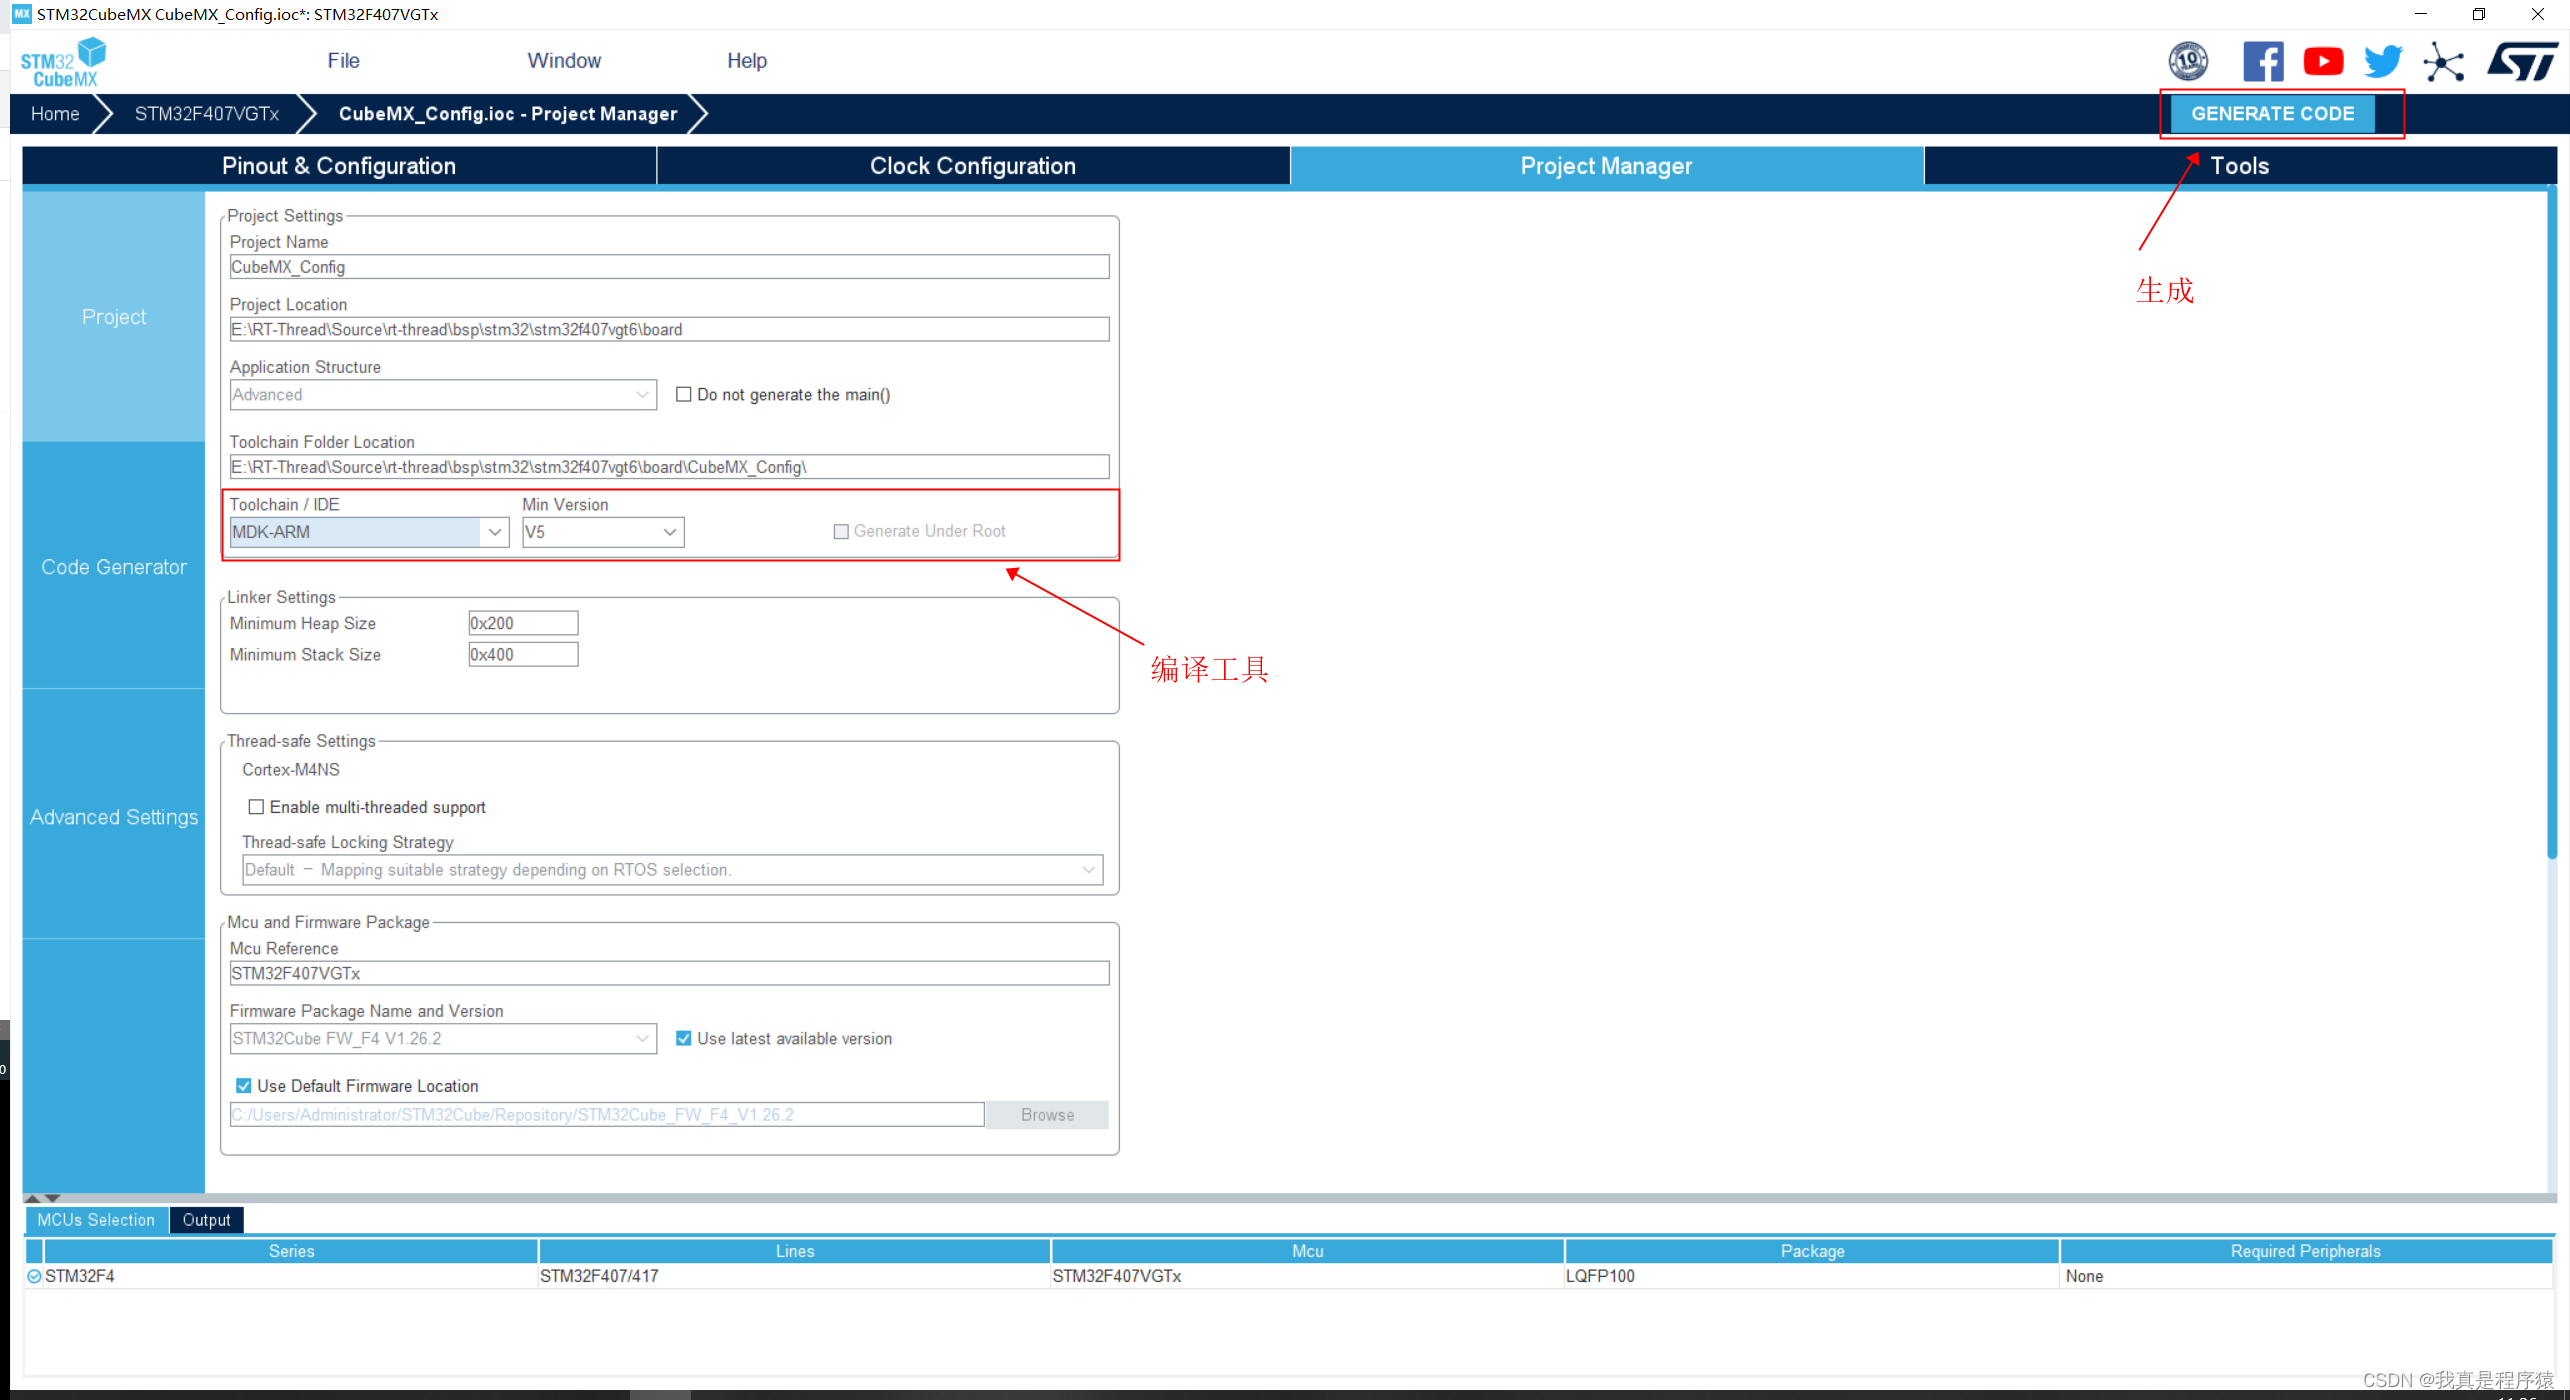This screenshot has width=2570, height=1400.
Task: Select the Output bottom tab
Action: point(206,1220)
